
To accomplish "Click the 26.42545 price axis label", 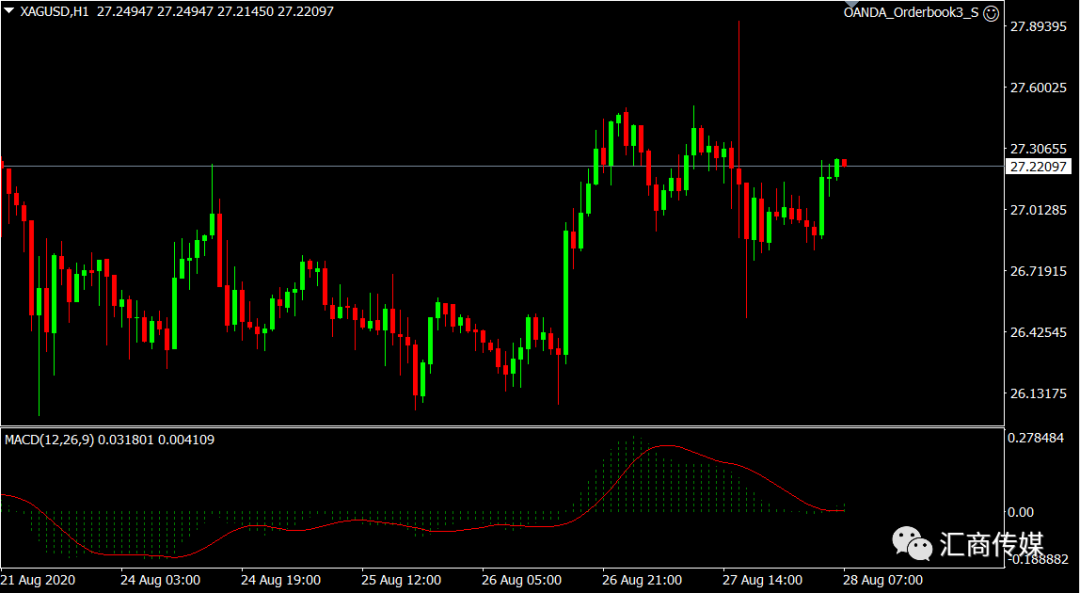I will [x=1038, y=332].
